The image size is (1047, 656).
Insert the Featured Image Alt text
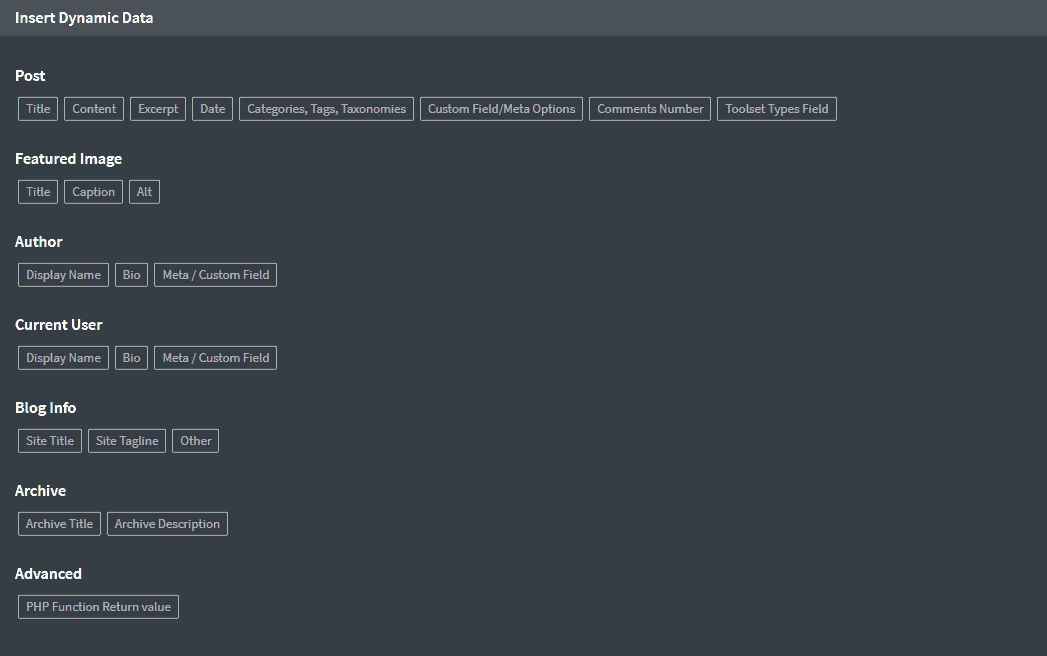[144, 191]
